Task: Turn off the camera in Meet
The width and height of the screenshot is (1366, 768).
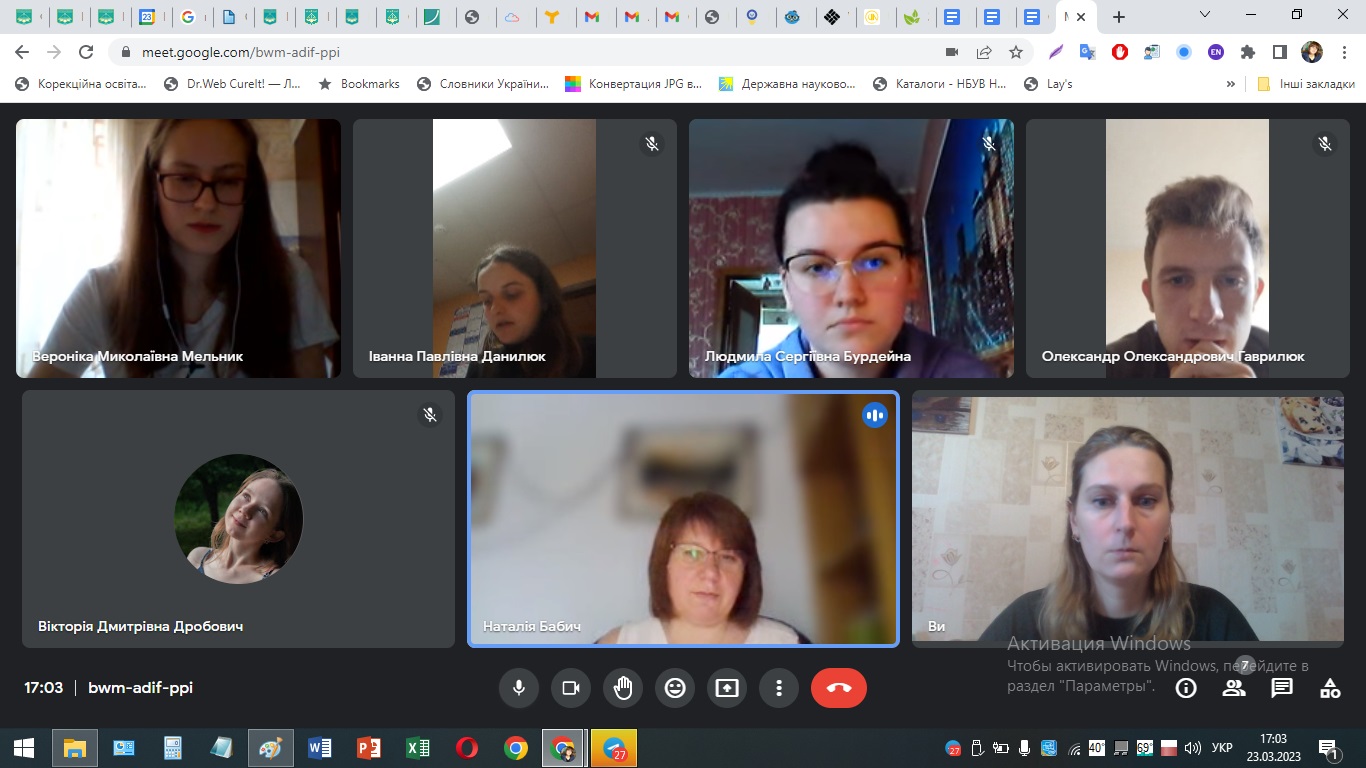Action: (571, 688)
